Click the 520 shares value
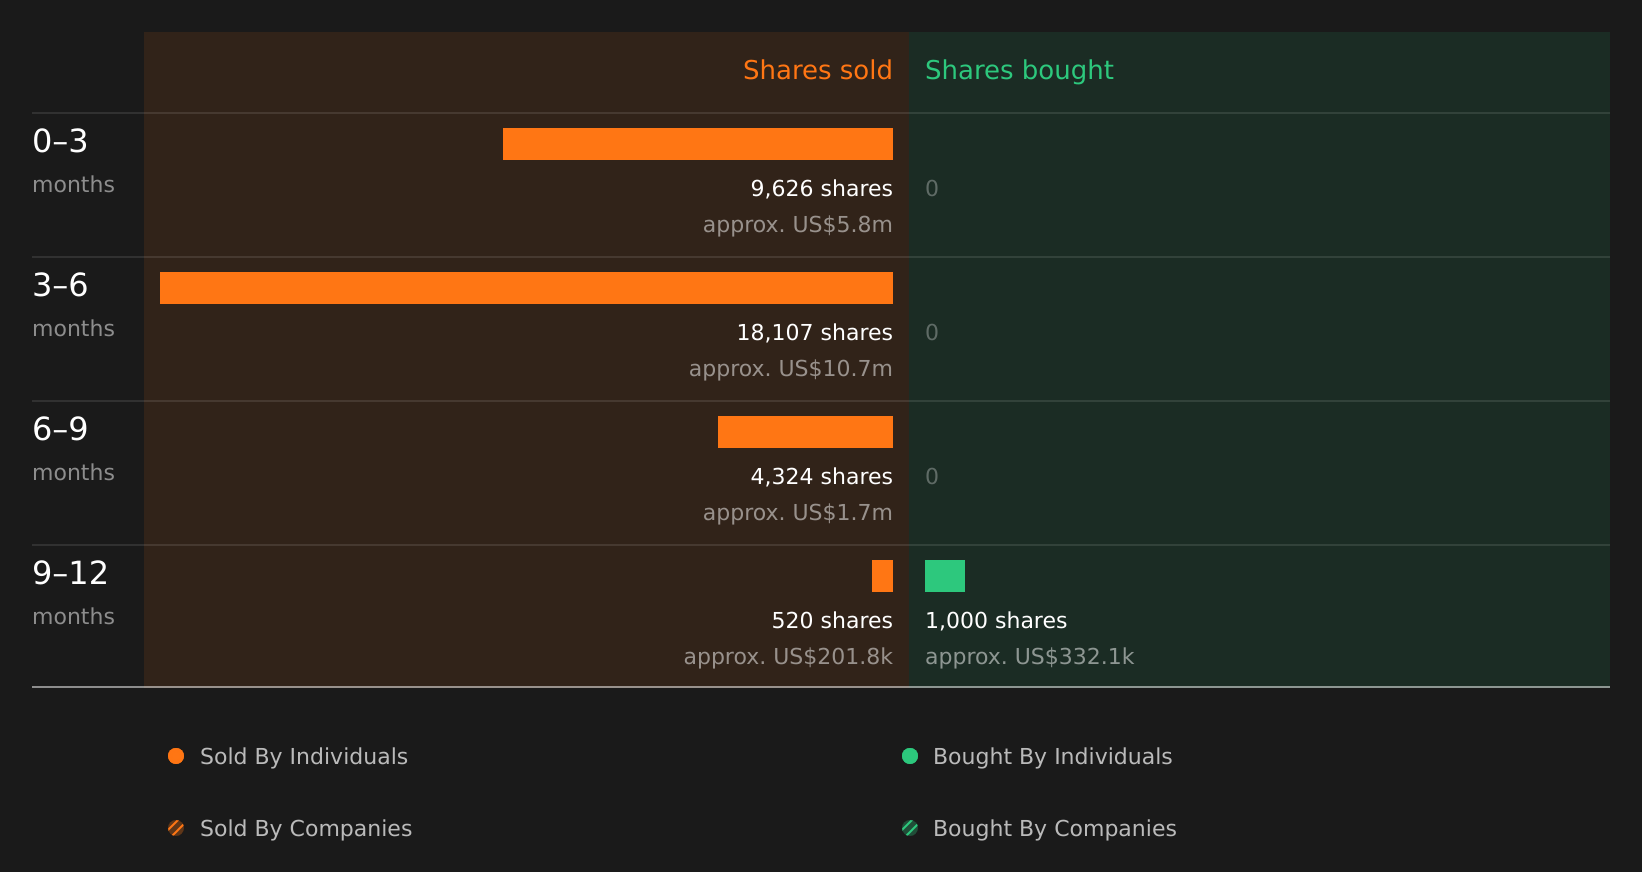 pos(832,621)
